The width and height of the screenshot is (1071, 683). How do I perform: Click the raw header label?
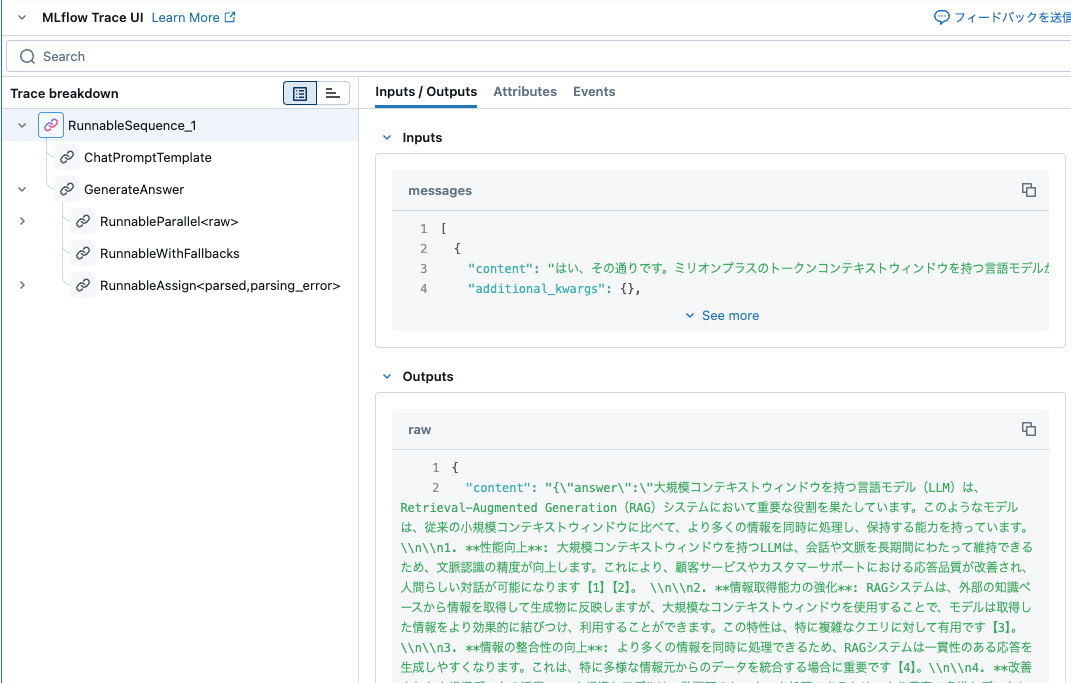[x=419, y=430]
